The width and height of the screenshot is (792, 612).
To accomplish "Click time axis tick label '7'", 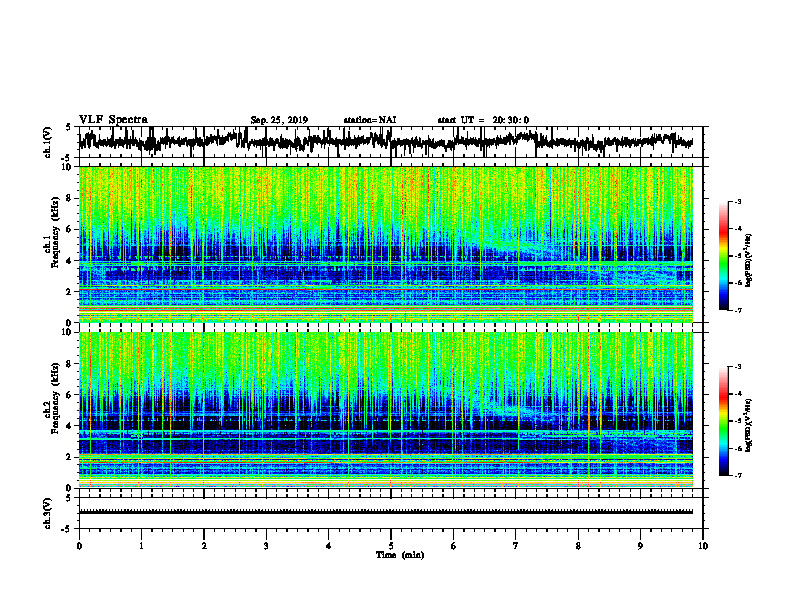I will coord(516,546).
